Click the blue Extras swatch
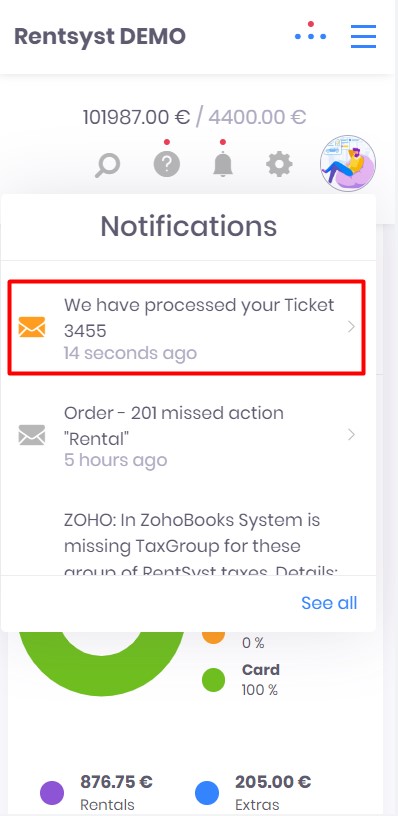Viewport: 398px width, 816px height. click(207, 793)
